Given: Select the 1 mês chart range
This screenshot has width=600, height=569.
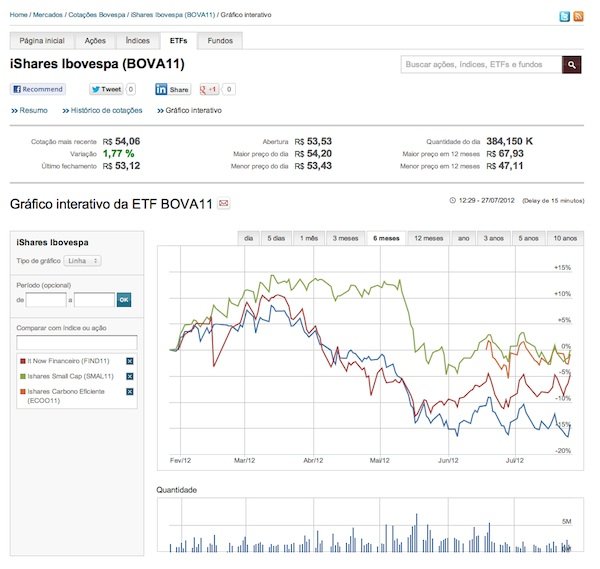Looking at the screenshot, I should coord(309,238).
